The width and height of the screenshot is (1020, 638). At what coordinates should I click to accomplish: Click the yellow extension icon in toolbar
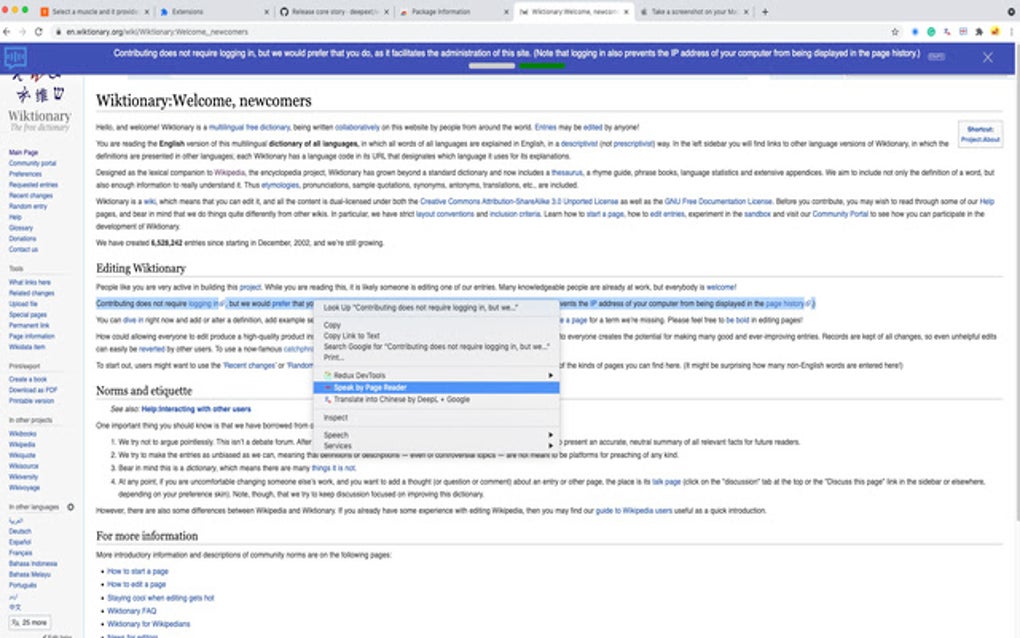[995, 31]
